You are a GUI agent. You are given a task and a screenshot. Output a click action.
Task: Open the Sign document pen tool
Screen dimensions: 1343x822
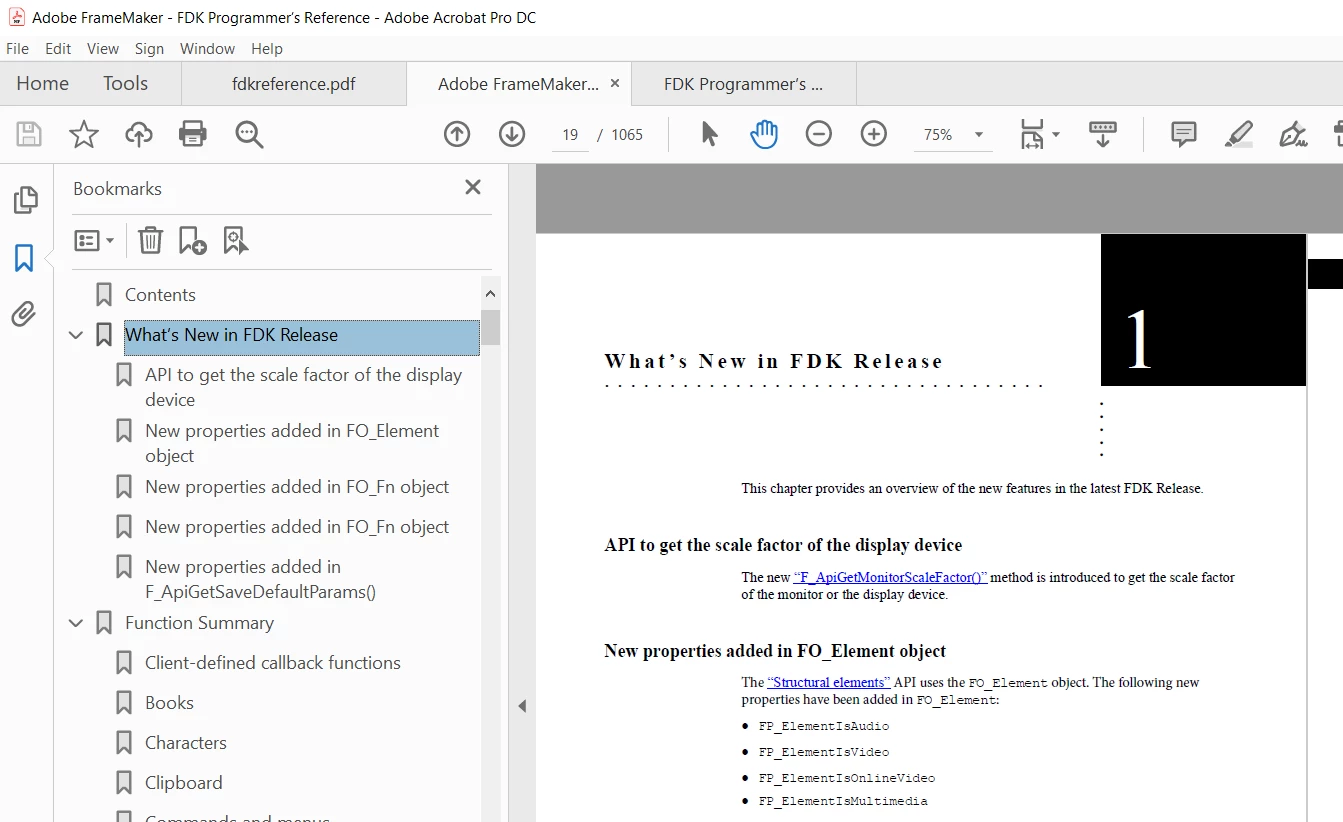(1293, 134)
